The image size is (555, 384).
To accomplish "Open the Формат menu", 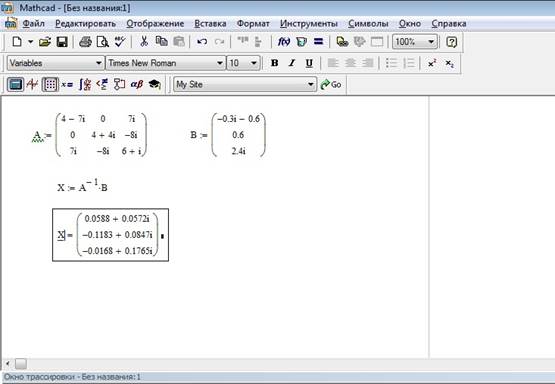I will [x=253, y=24].
